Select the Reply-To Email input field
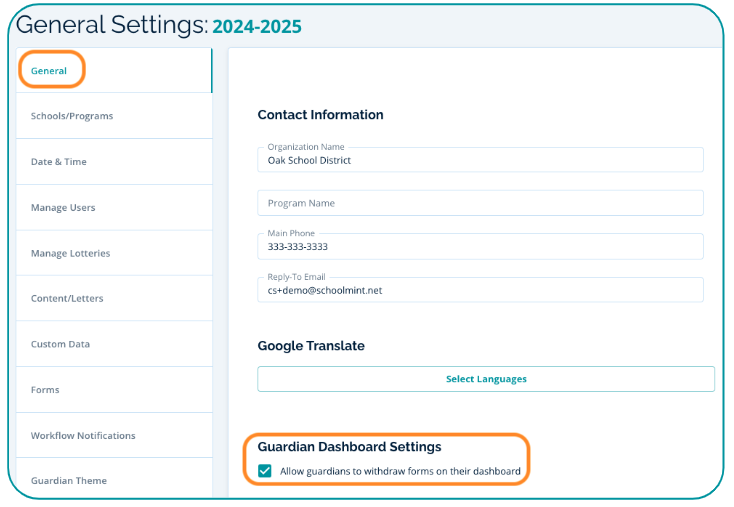The height and width of the screenshot is (507, 734). tap(480, 291)
